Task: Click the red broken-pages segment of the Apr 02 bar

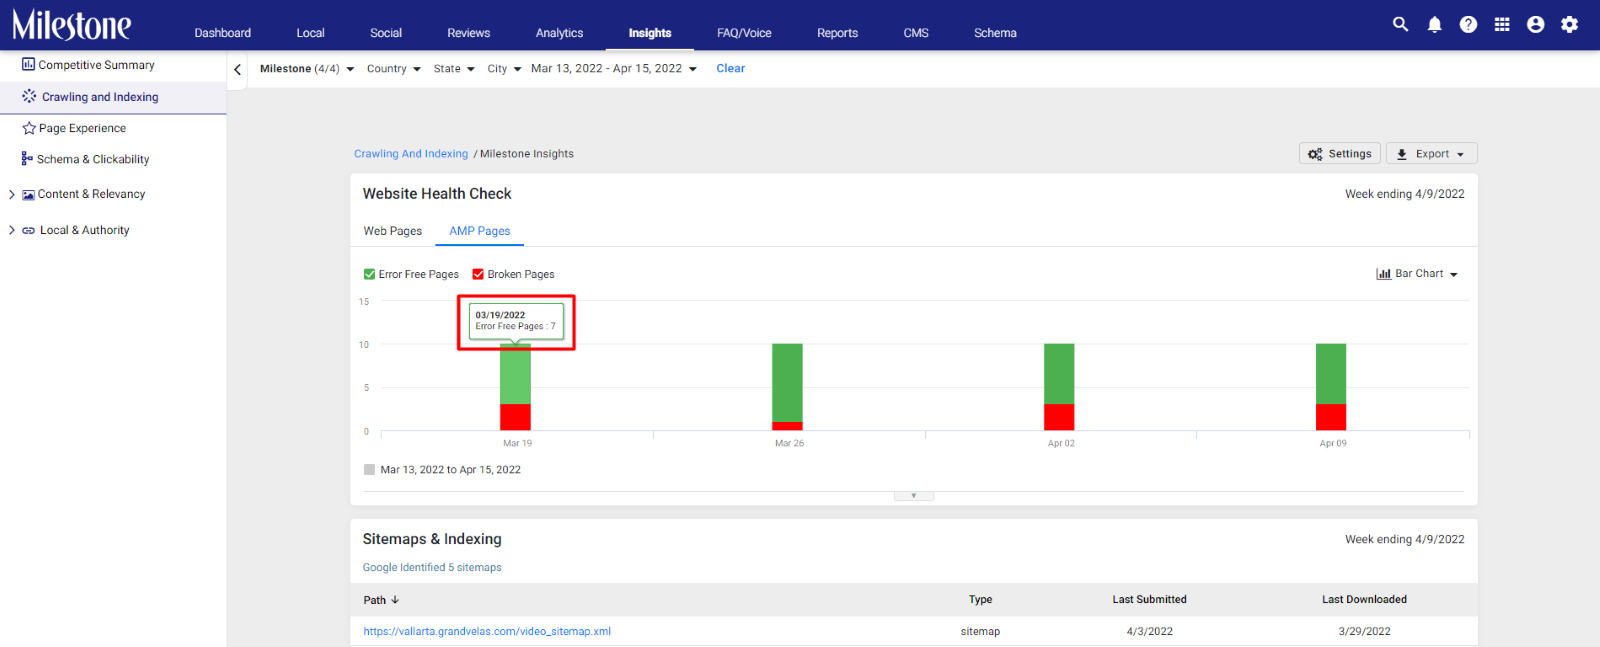Action: click(x=1059, y=417)
